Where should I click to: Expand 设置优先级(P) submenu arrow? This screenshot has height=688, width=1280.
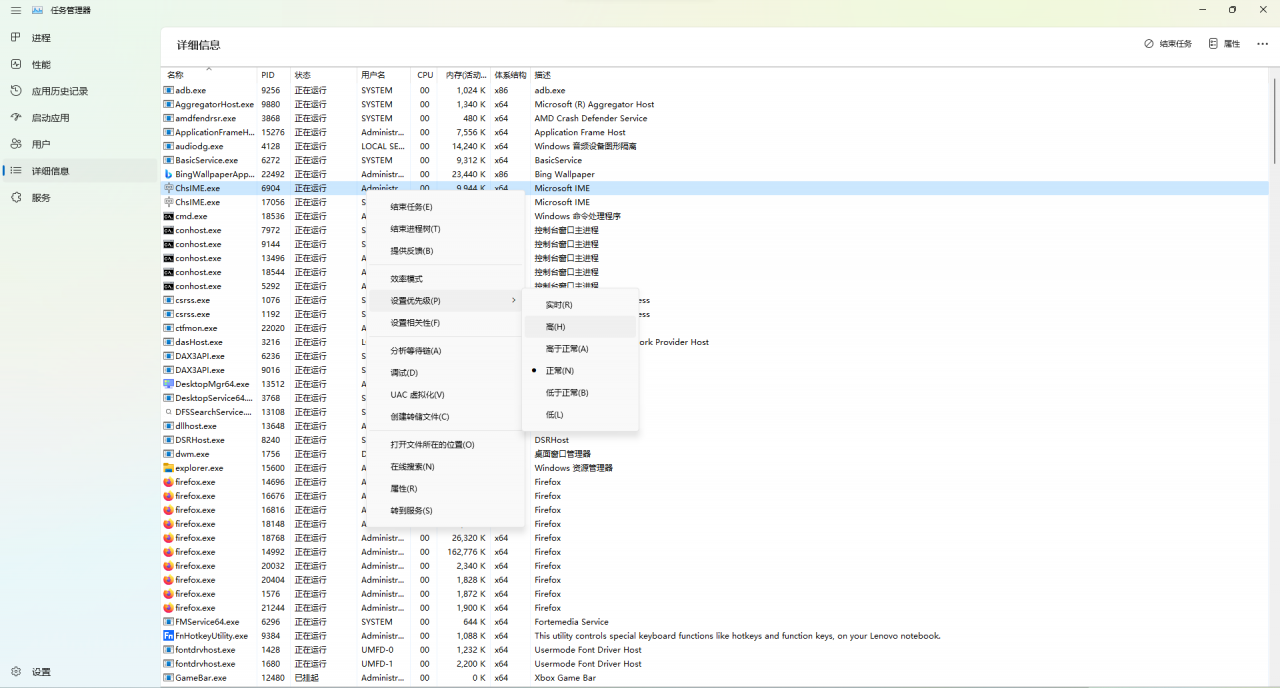tap(514, 301)
